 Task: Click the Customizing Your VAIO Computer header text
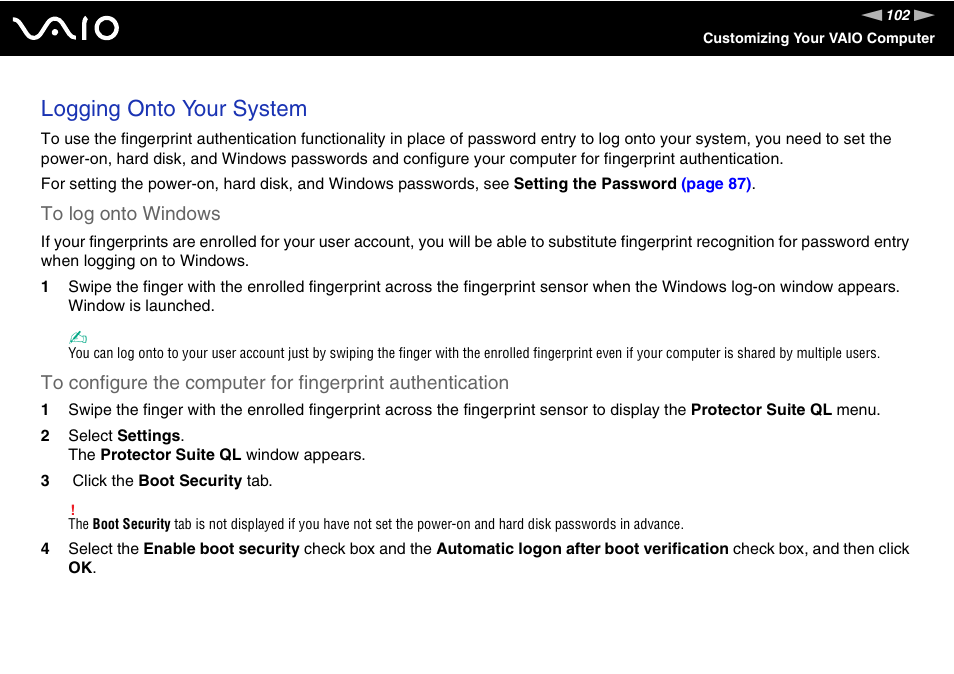pos(818,38)
